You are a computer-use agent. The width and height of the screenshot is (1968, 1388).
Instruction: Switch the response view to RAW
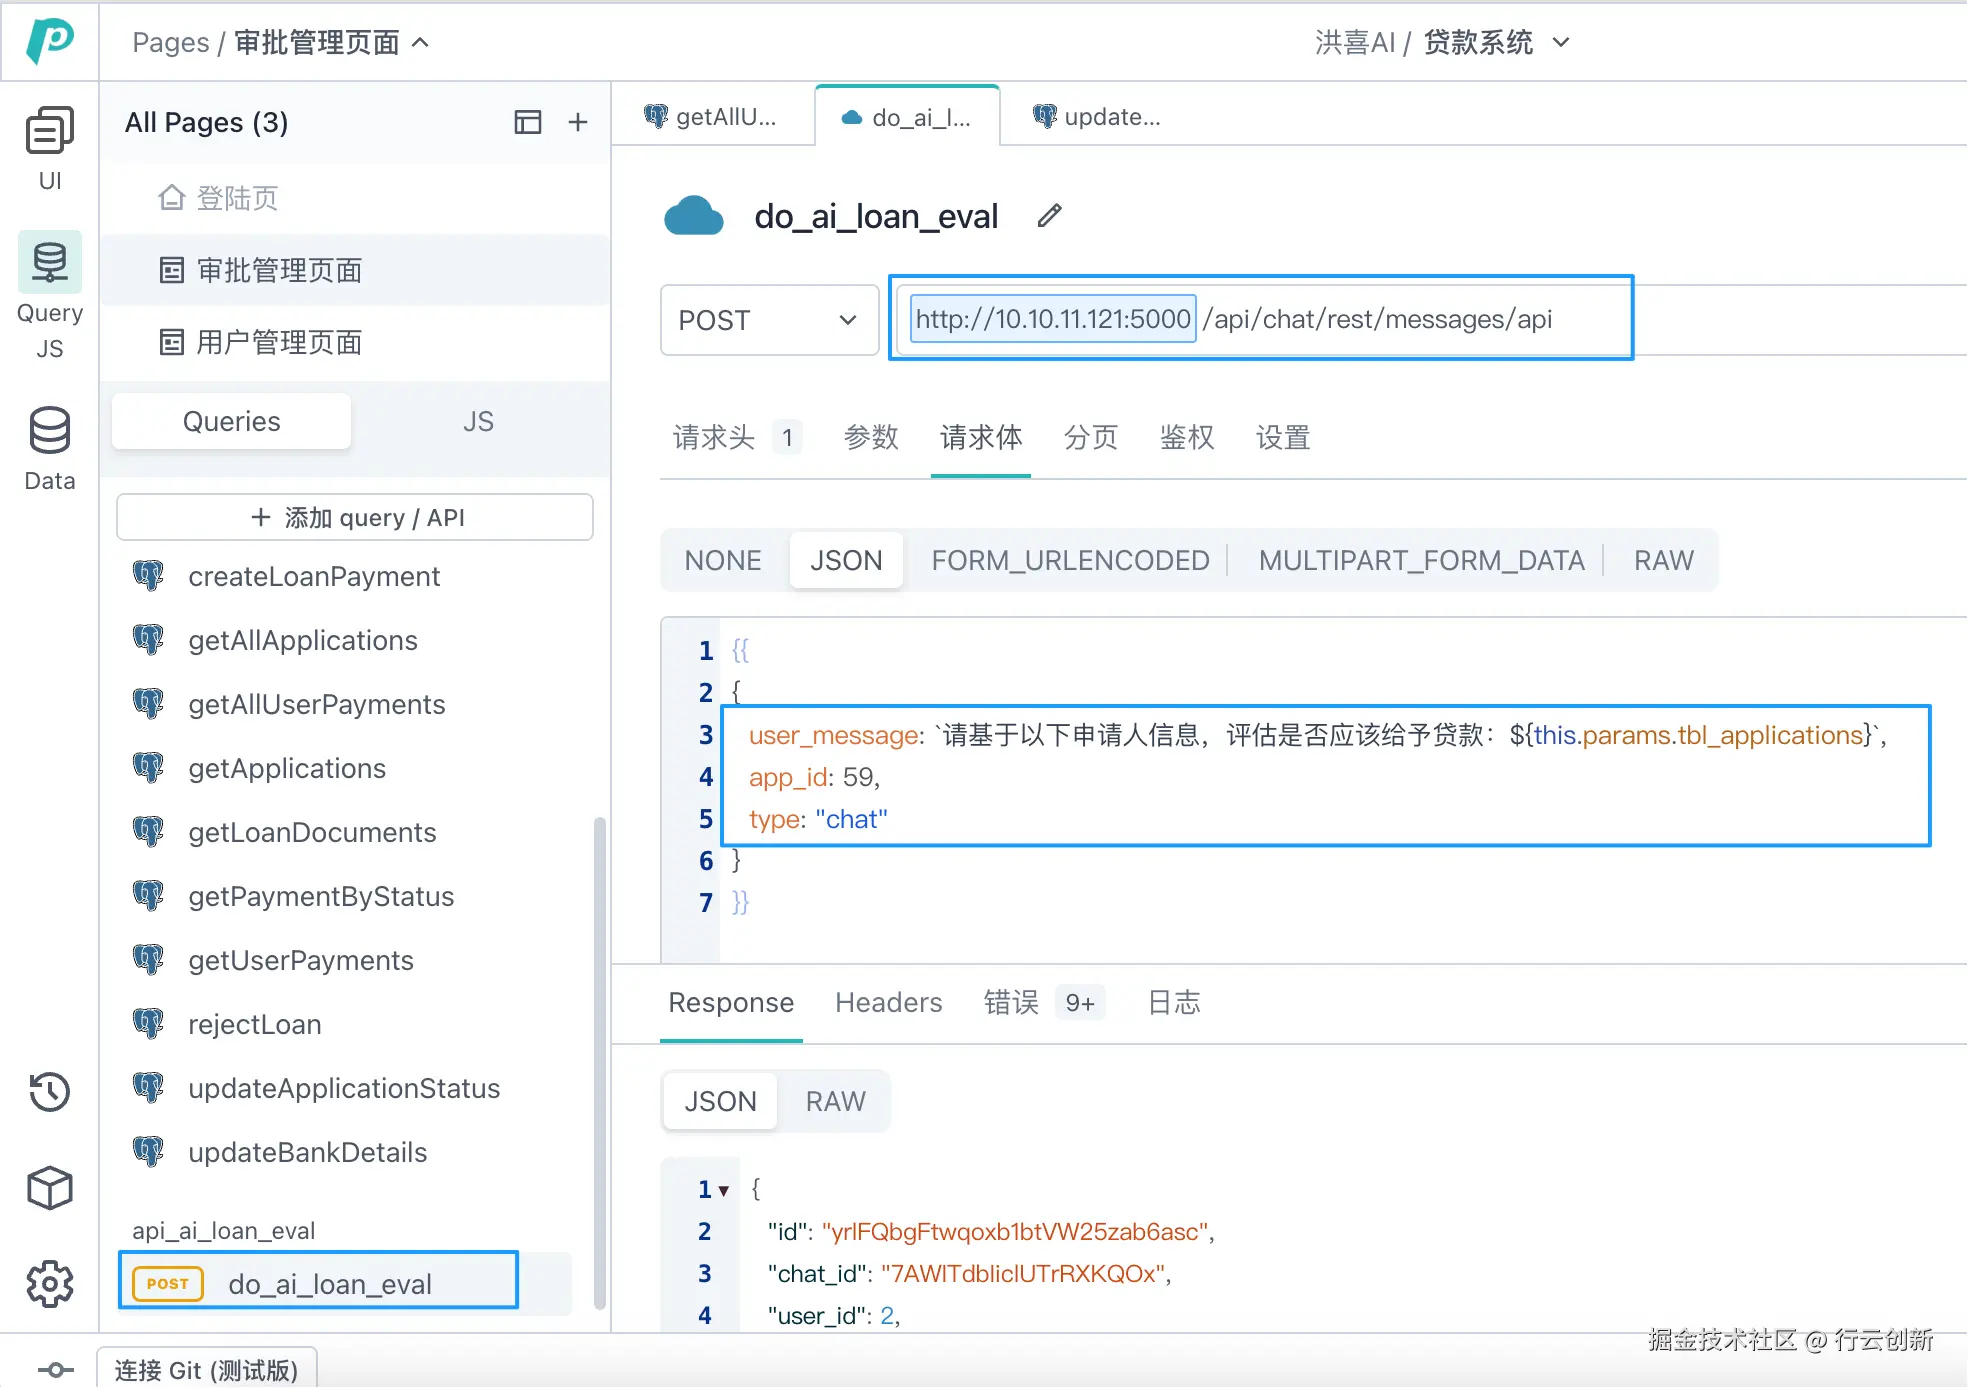tap(835, 1101)
